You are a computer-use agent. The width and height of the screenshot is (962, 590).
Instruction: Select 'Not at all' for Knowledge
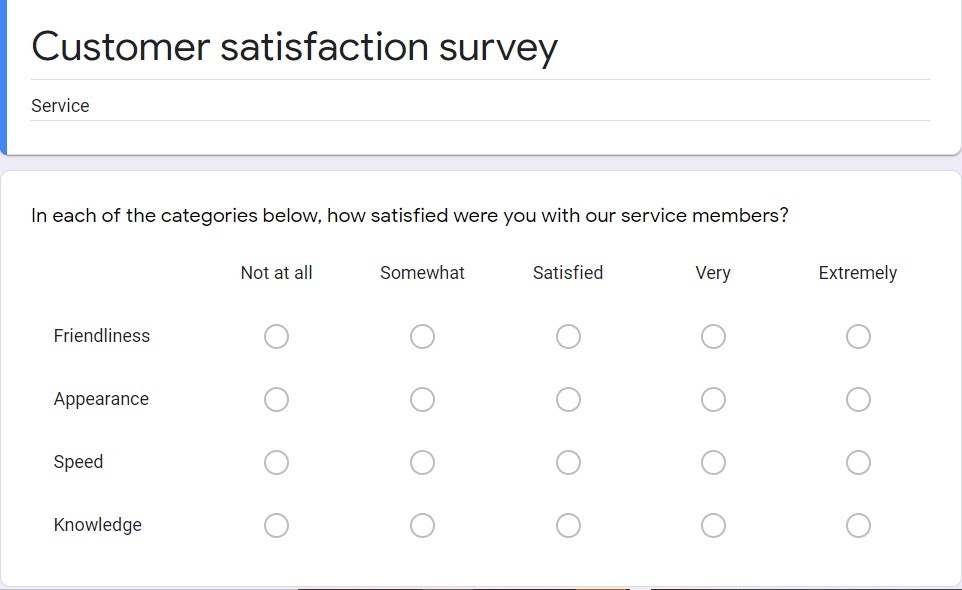[x=277, y=526]
